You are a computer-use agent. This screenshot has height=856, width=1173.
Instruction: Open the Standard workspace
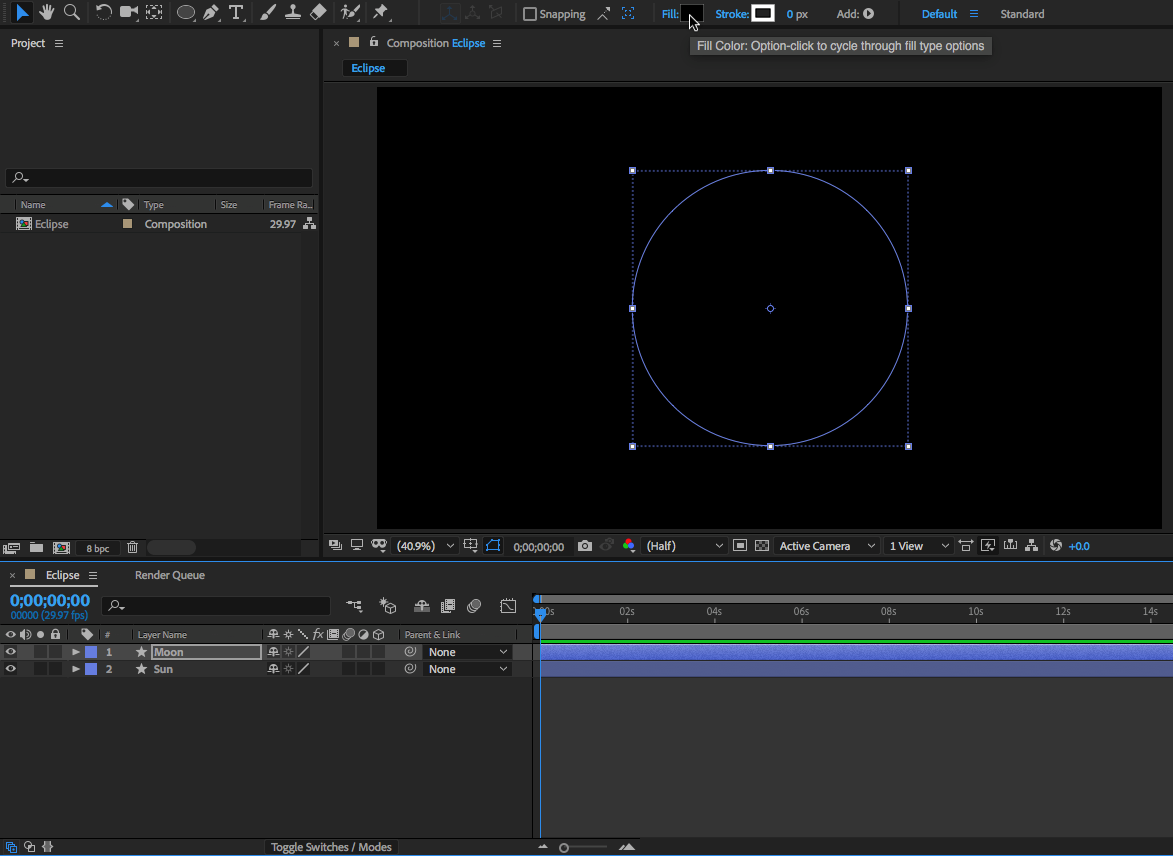(1022, 14)
